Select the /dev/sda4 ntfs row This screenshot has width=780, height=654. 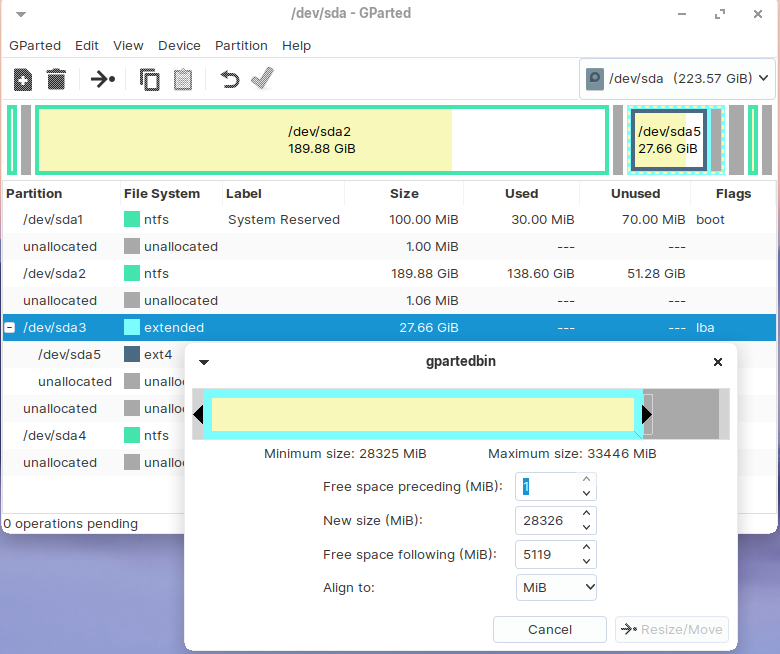pos(94,436)
